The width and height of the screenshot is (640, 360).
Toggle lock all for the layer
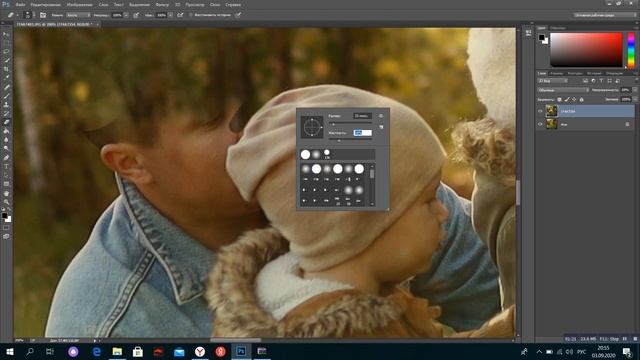(x=582, y=100)
